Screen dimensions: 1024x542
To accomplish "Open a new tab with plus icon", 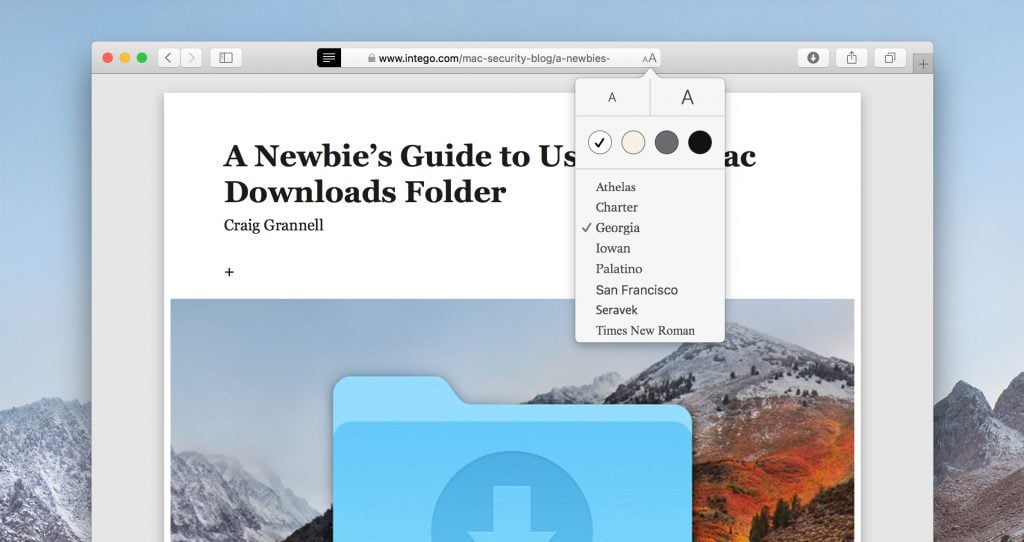I will tap(923, 64).
